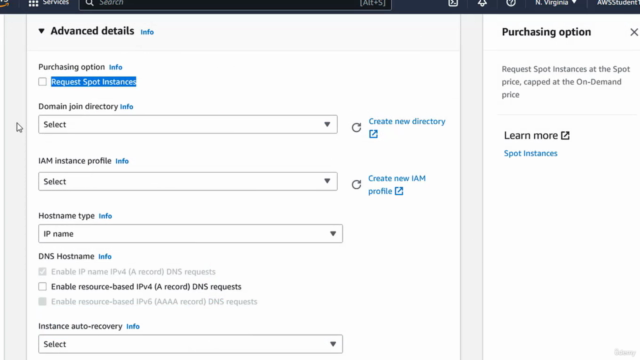Open the Hostname type IP name dropdown

pos(190,233)
